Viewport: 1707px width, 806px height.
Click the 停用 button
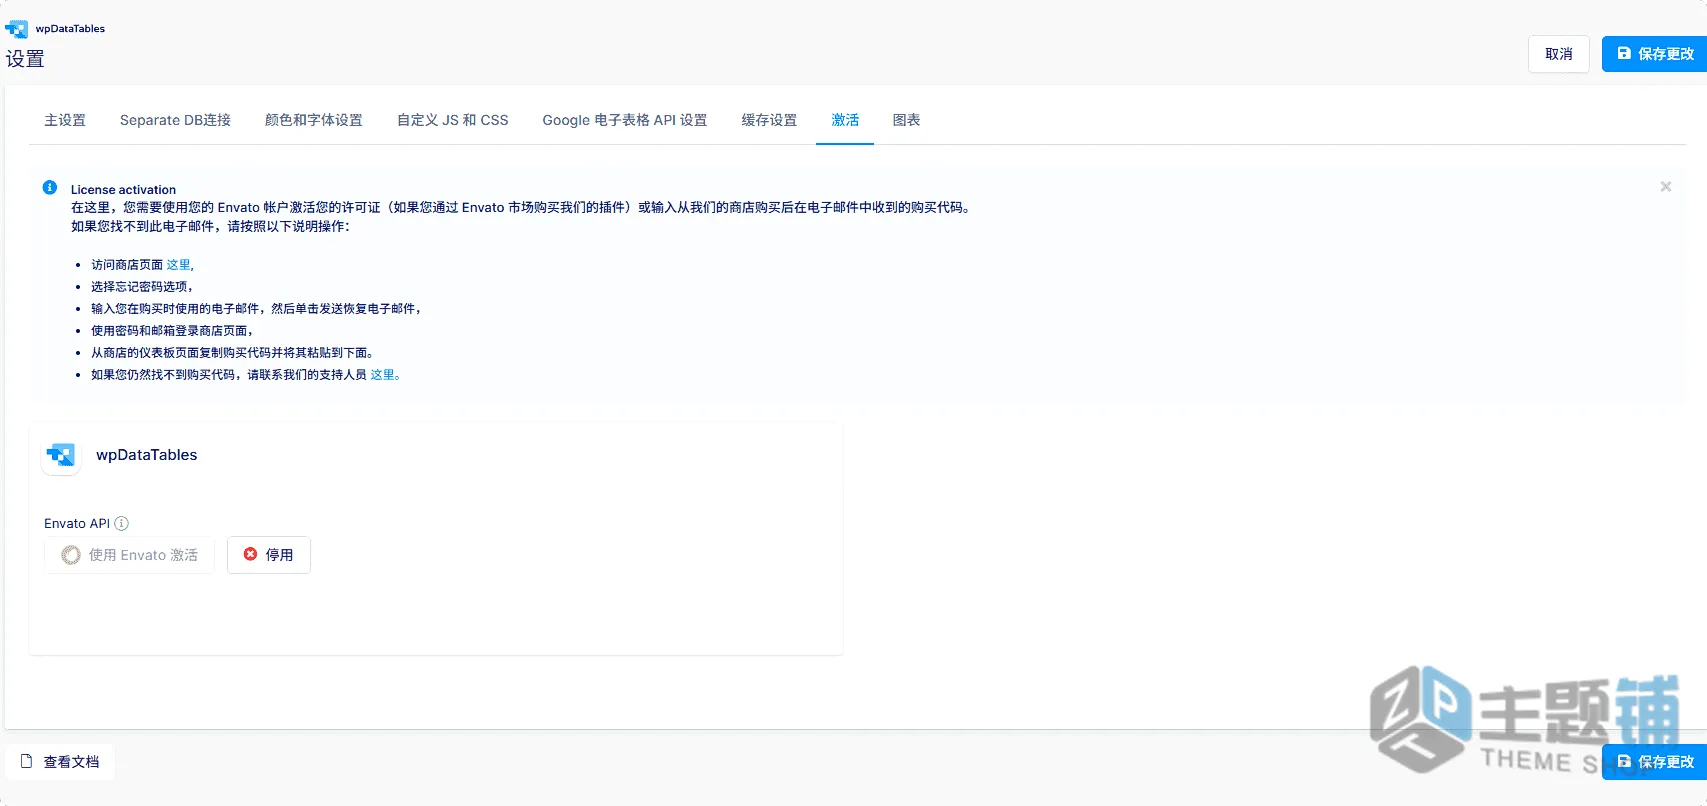(x=269, y=555)
